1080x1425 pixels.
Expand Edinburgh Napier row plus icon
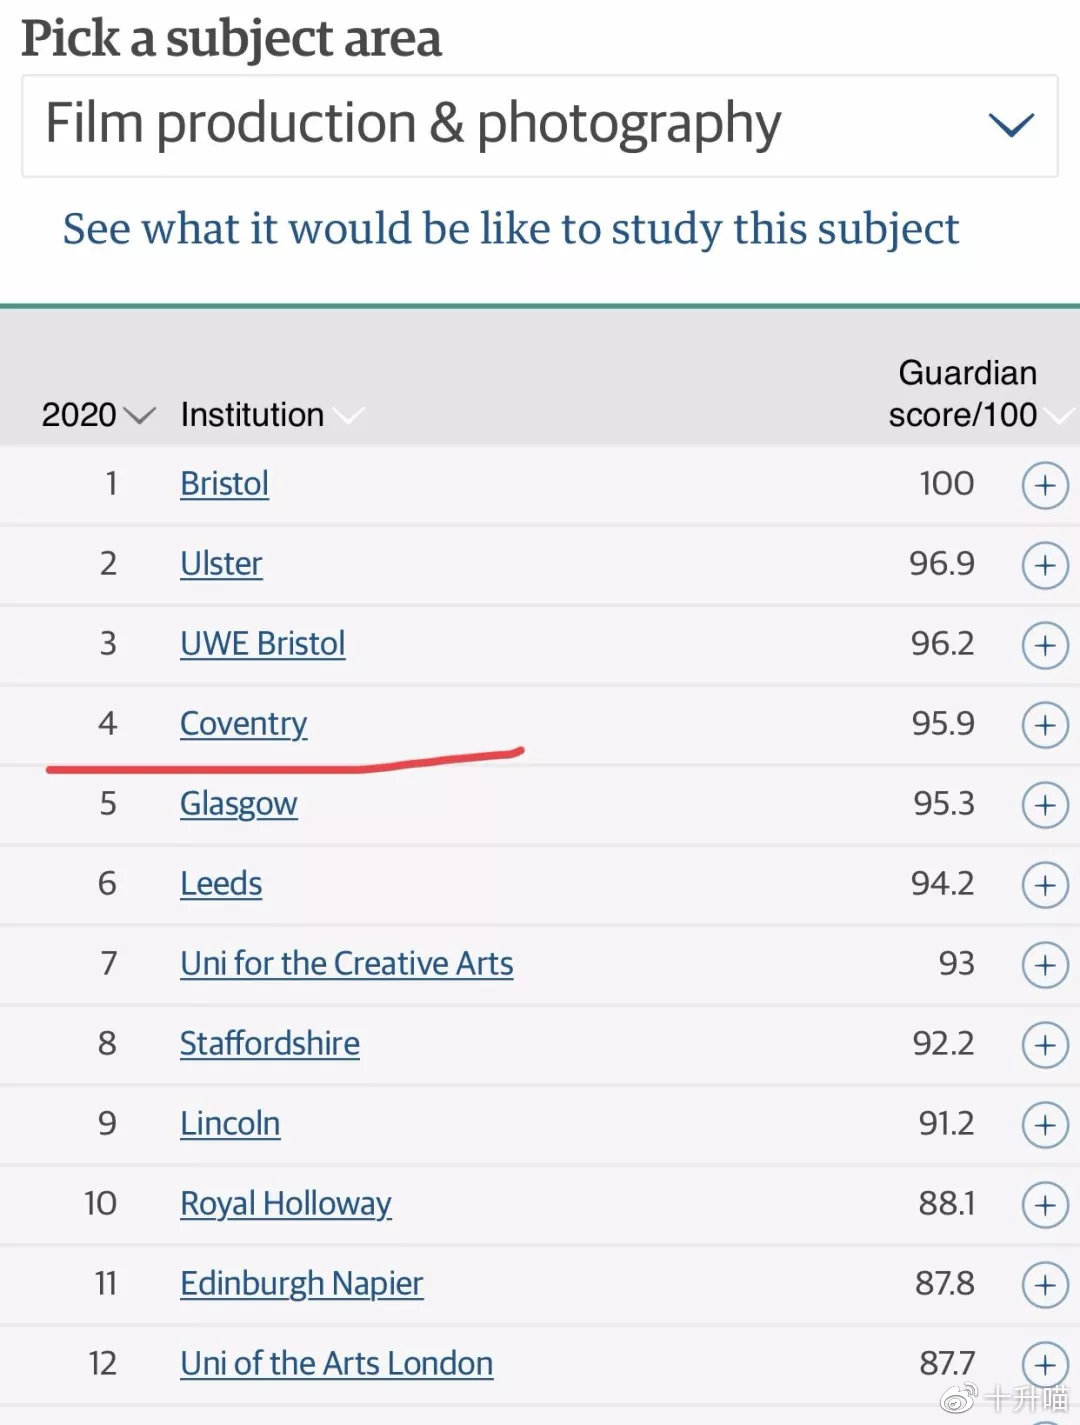pos(1045,1285)
